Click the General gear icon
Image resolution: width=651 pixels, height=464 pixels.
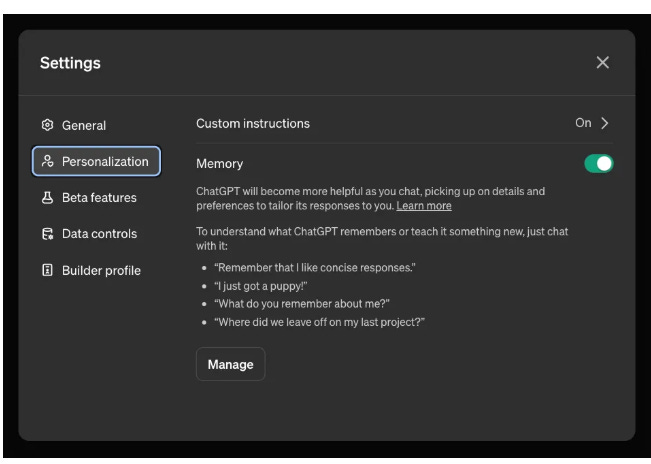pos(47,125)
